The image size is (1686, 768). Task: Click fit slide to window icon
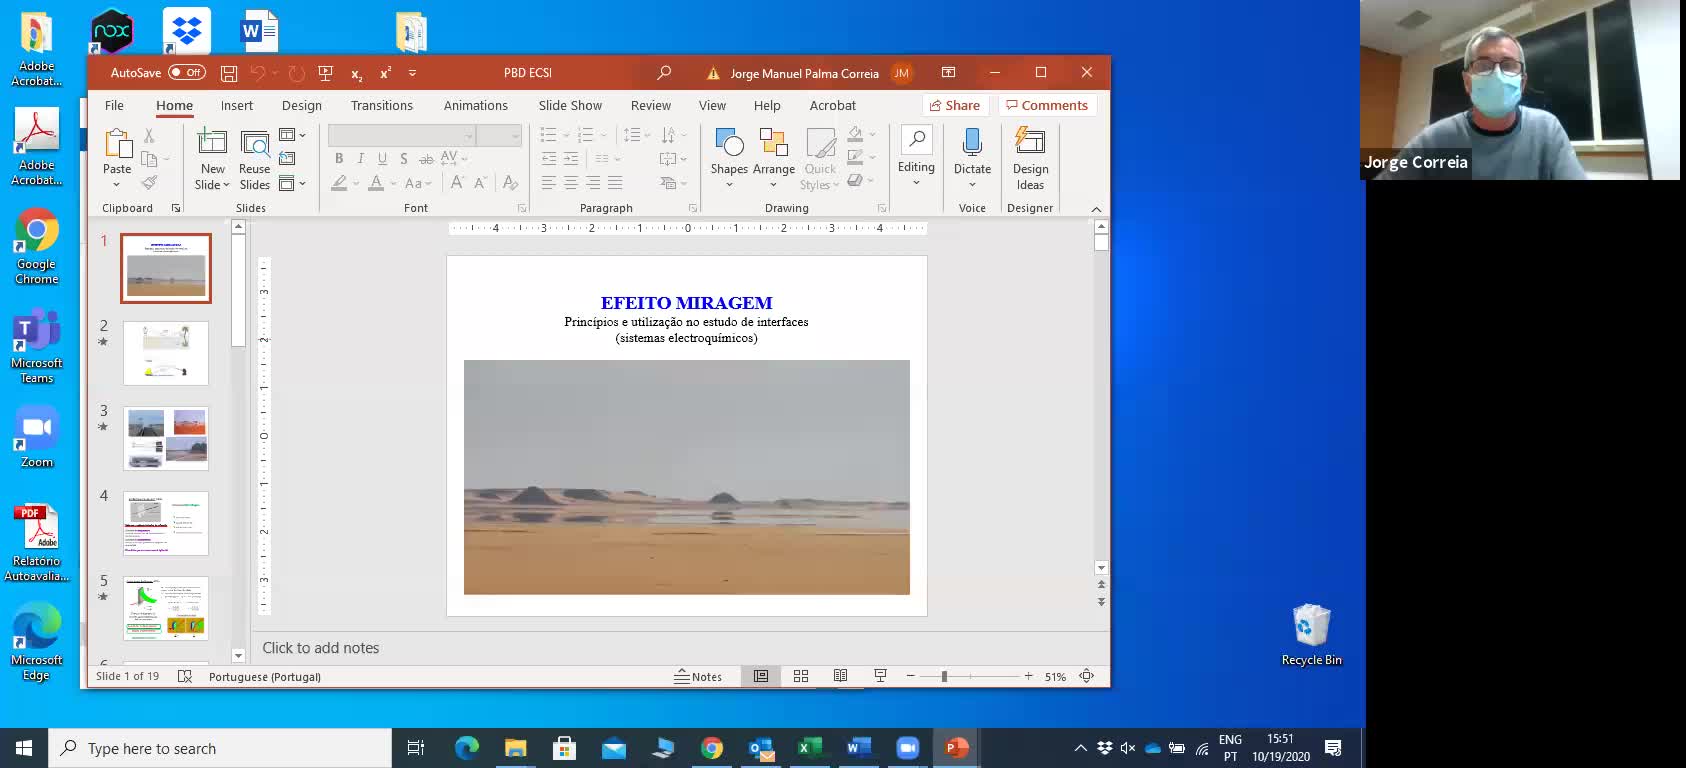point(1087,676)
